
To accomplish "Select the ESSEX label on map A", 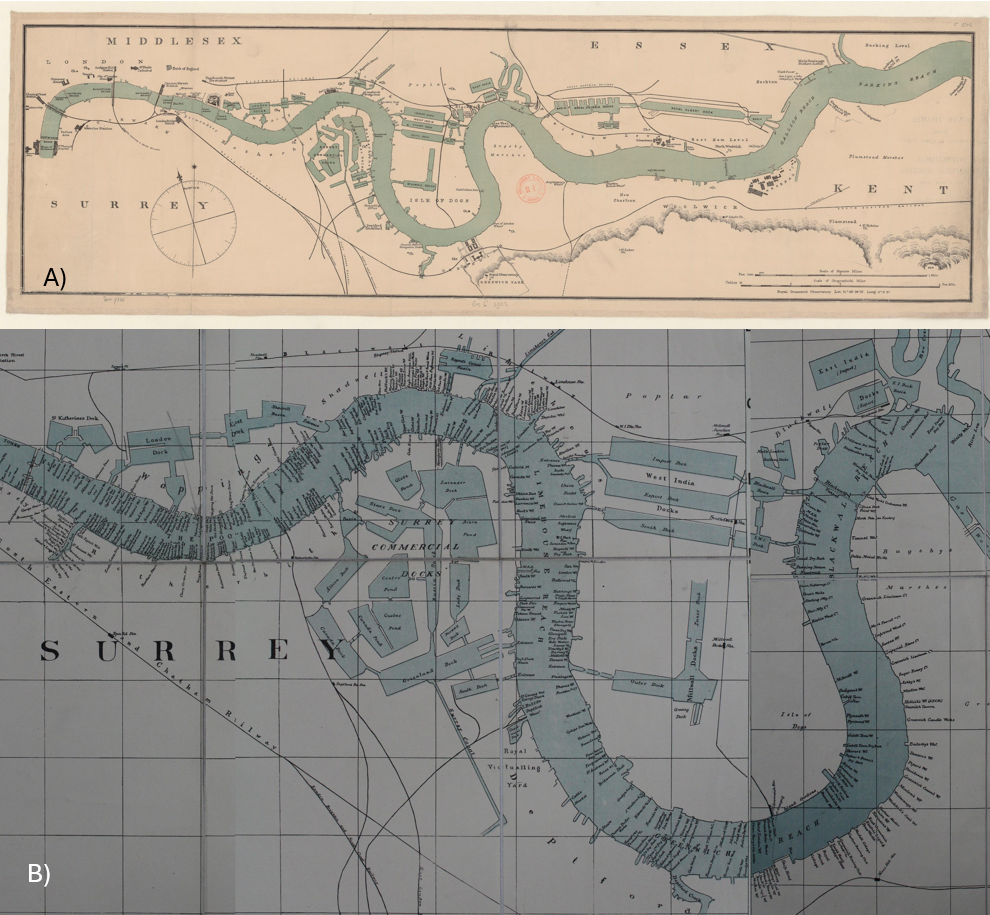I will [x=683, y=45].
